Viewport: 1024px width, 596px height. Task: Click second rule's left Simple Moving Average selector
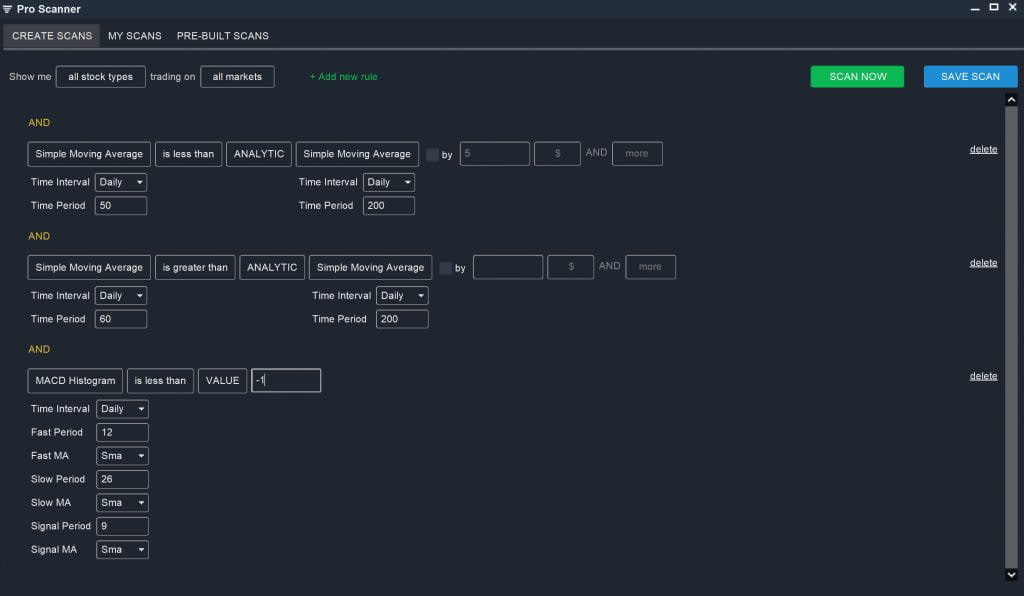click(x=89, y=268)
